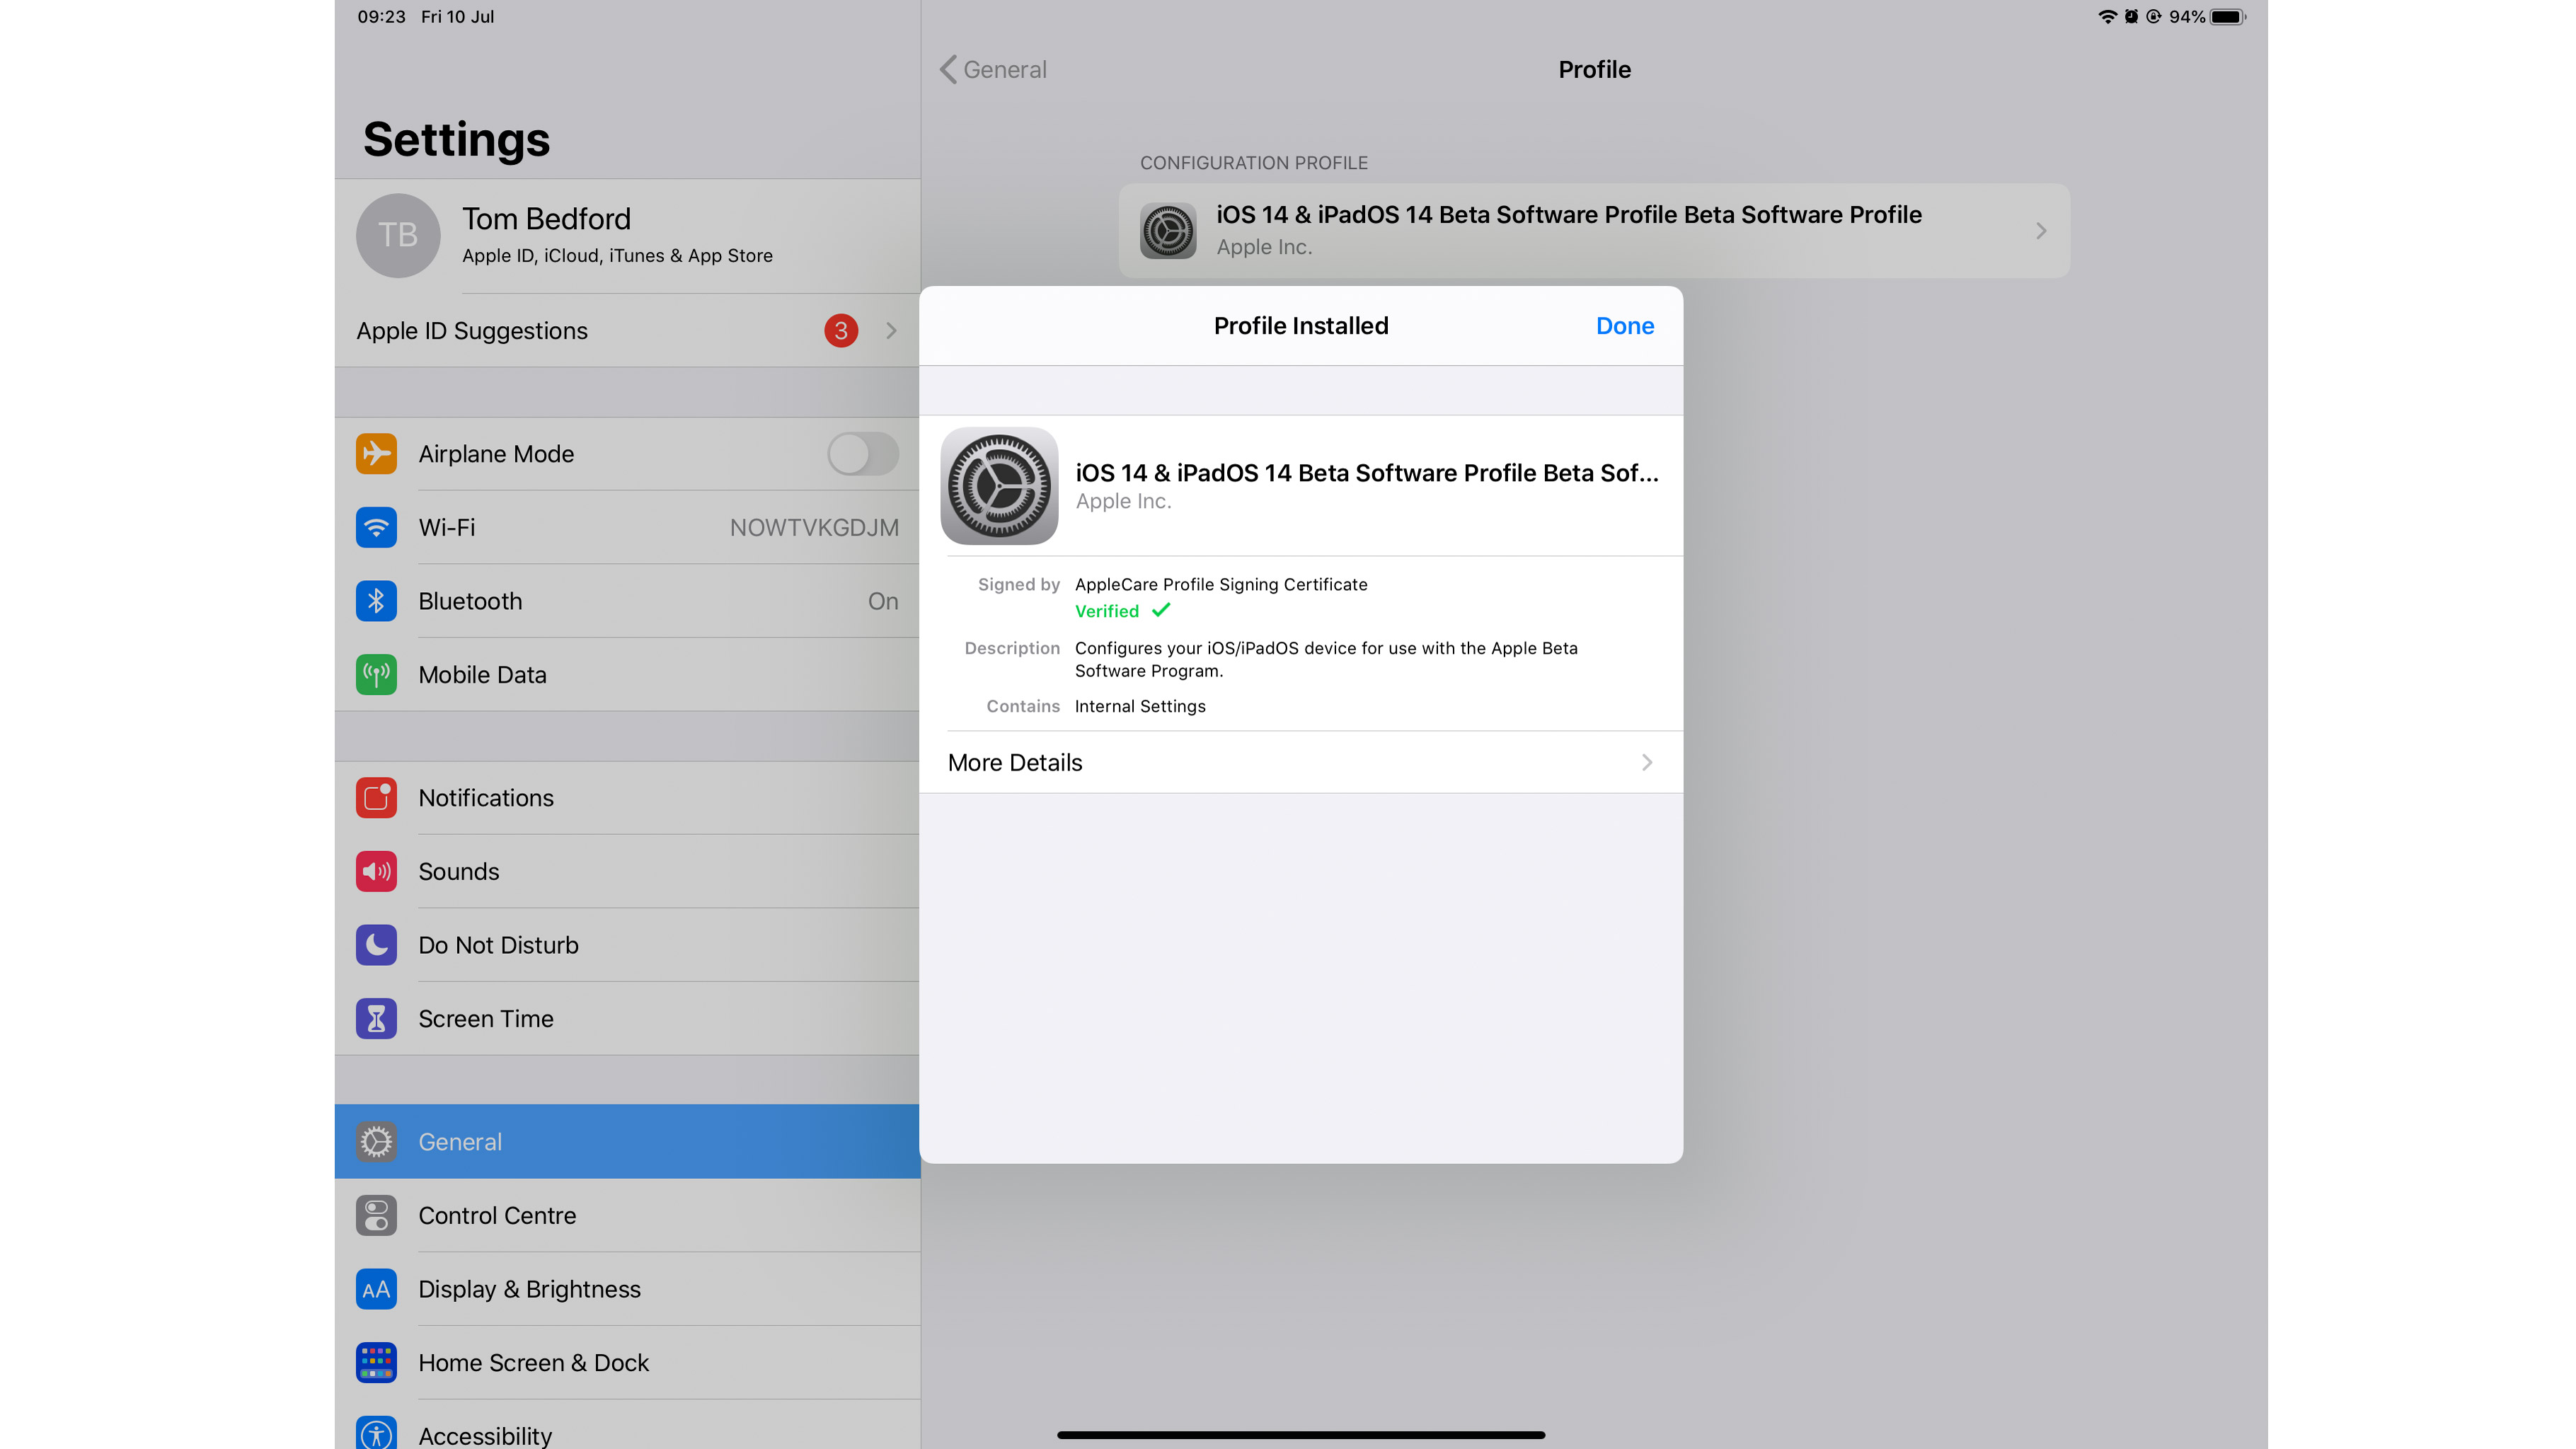This screenshot has height=1449, width=2576.
Task: Tap the Screen Time hourglass icon
Action: [376, 1019]
